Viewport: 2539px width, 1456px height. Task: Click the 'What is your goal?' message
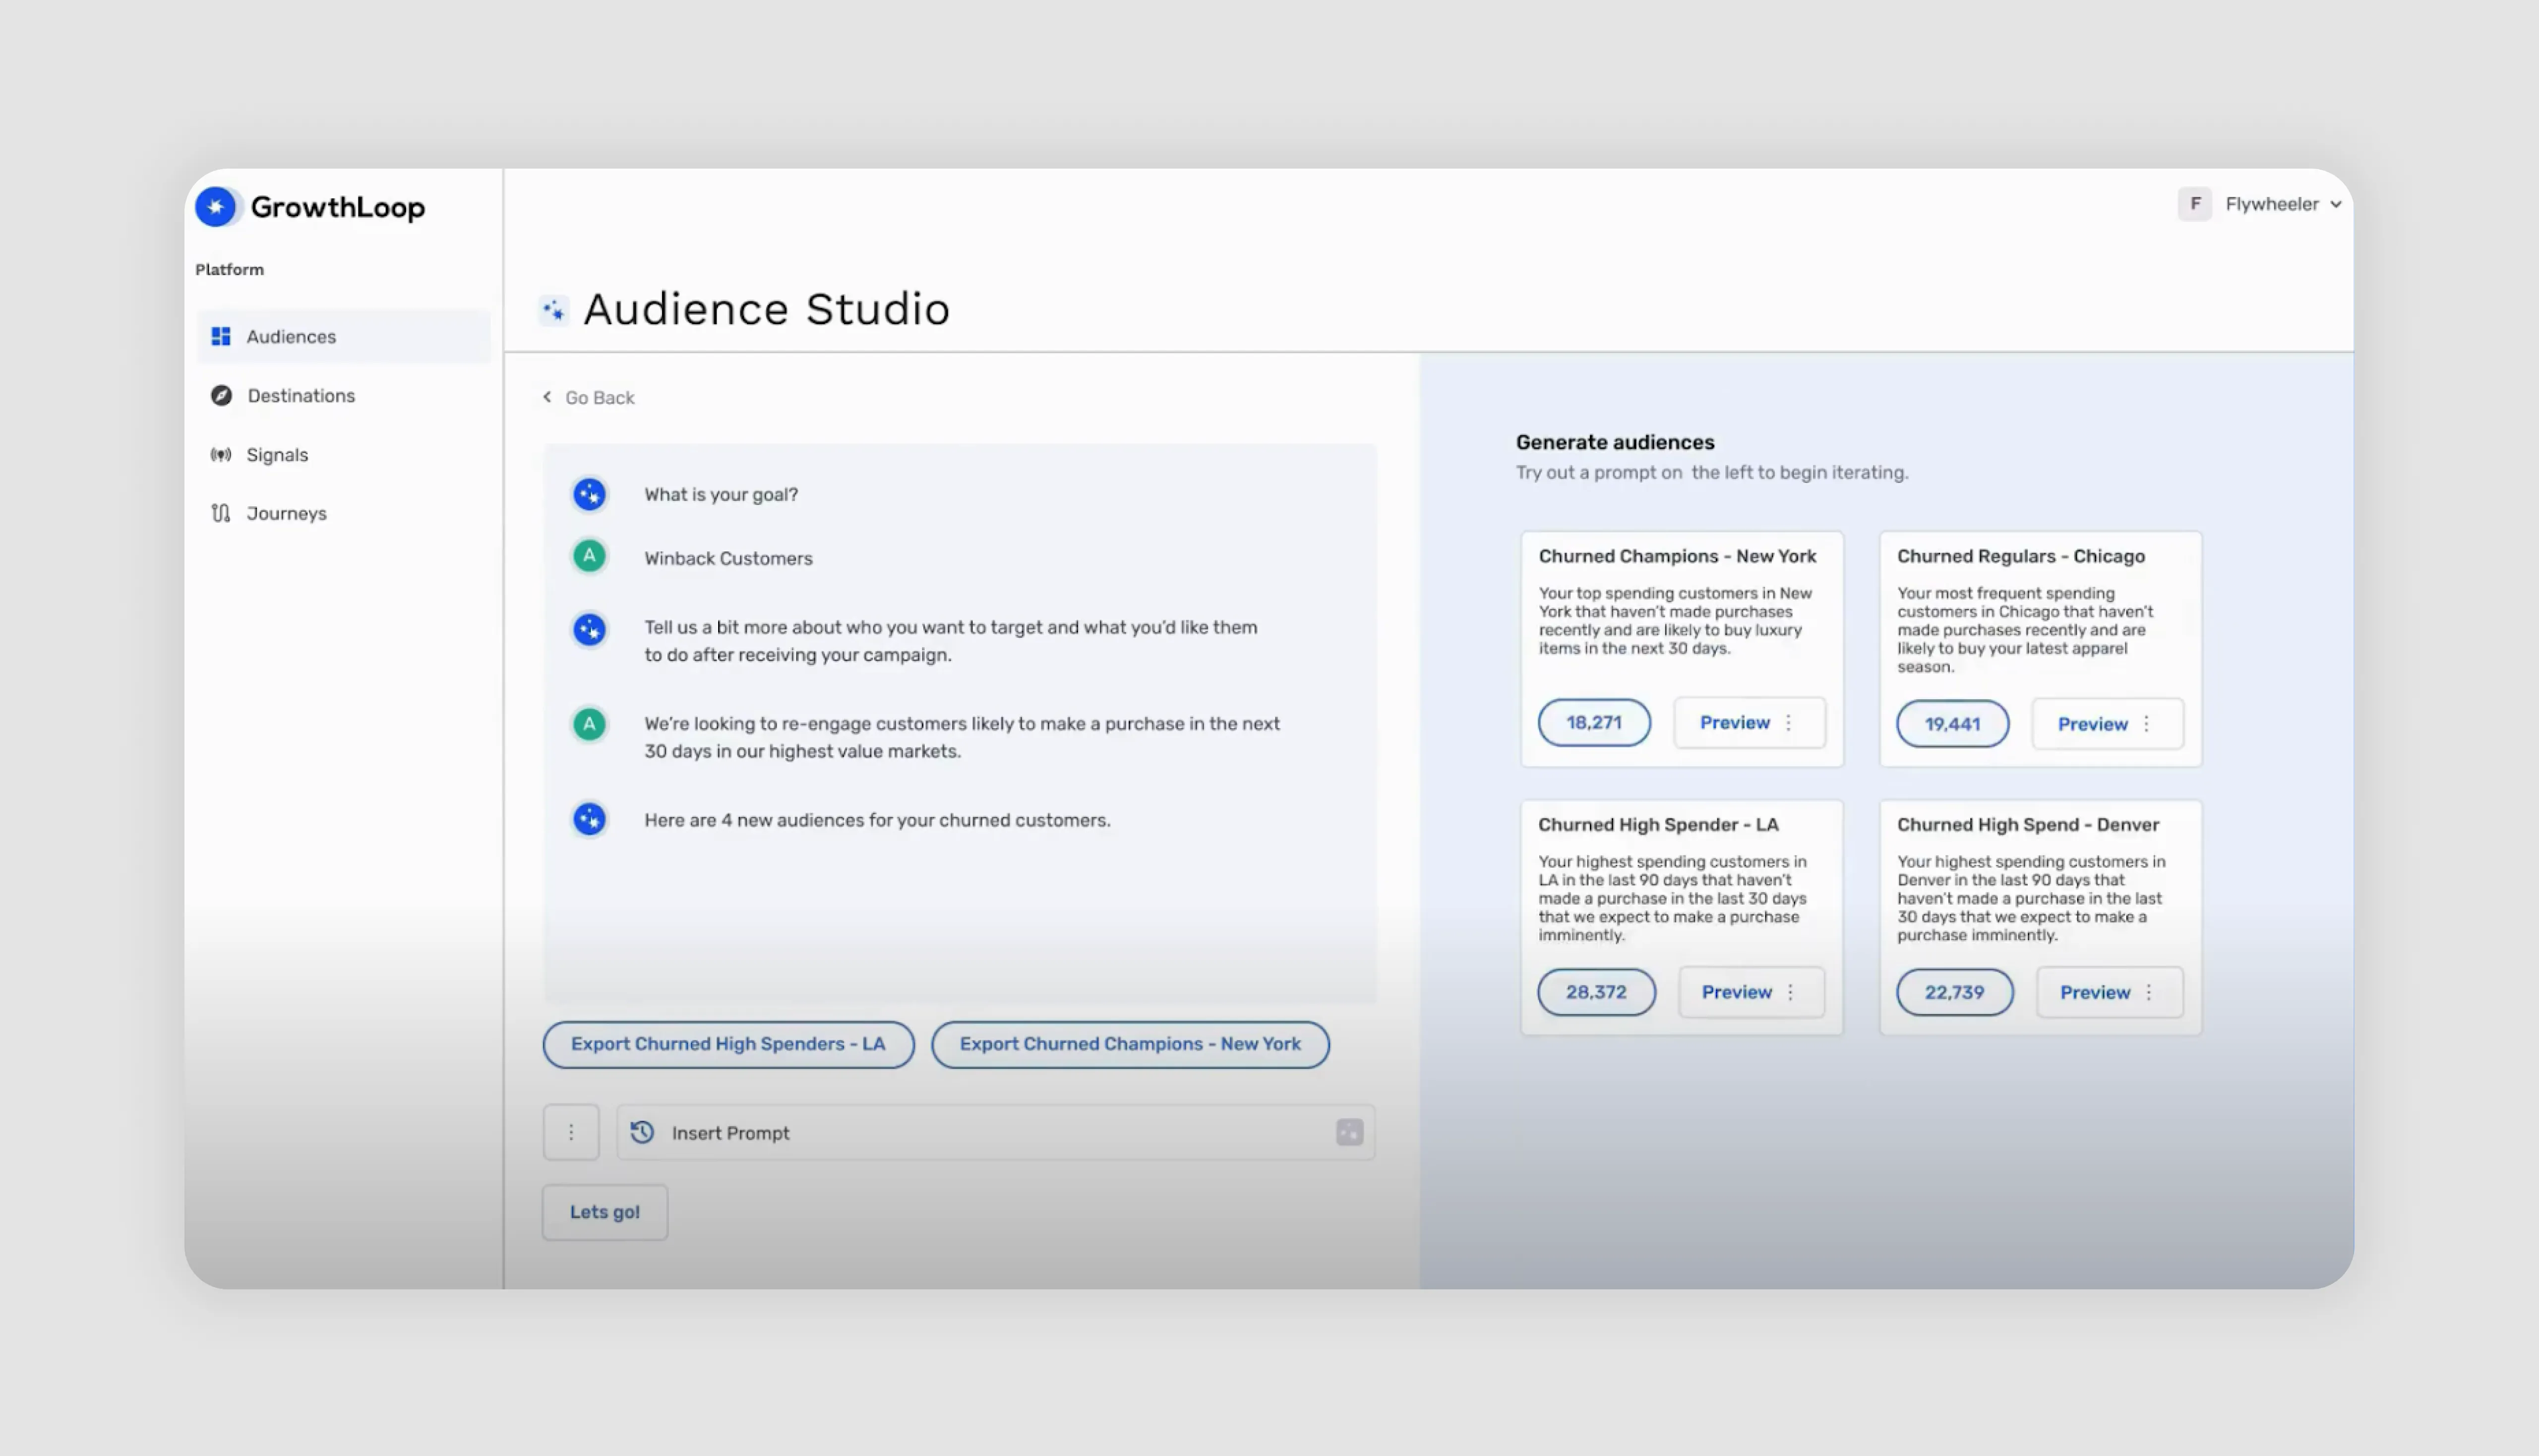point(721,494)
